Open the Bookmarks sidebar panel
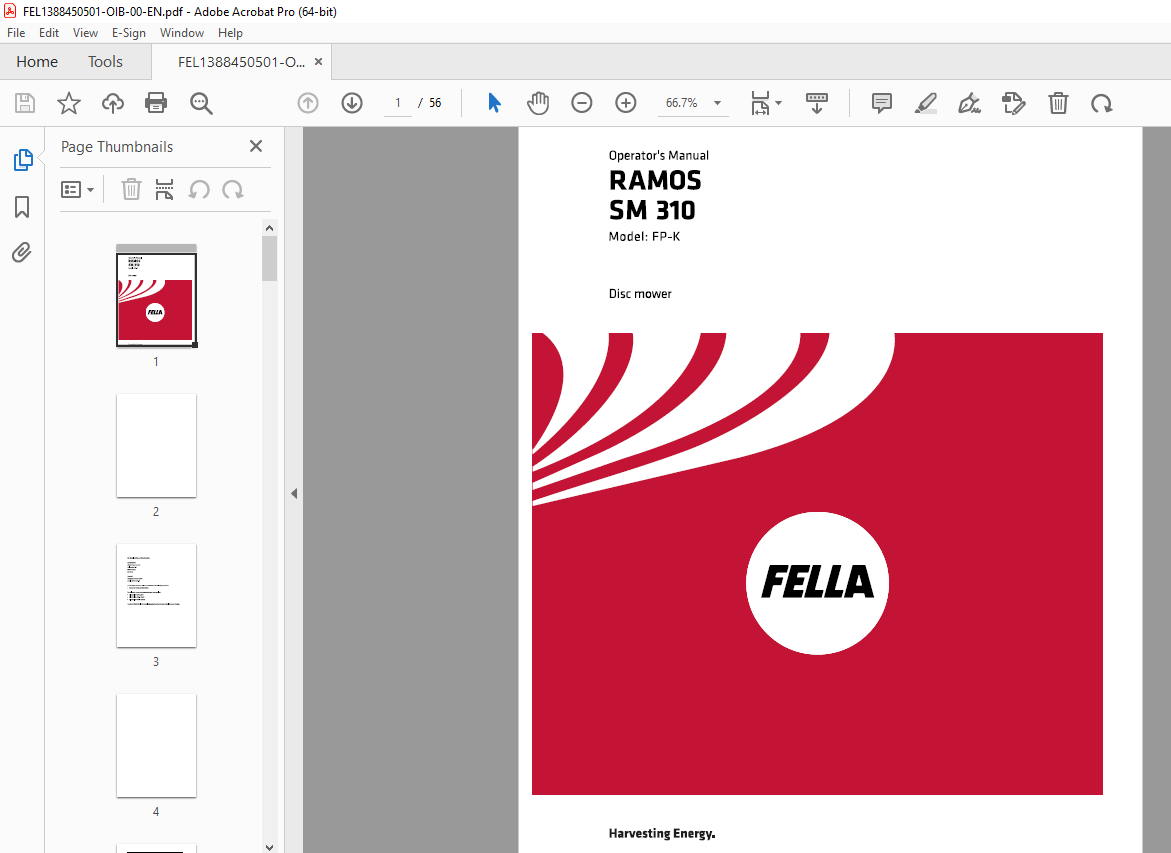The image size is (1171, 853). click(22, 207)
